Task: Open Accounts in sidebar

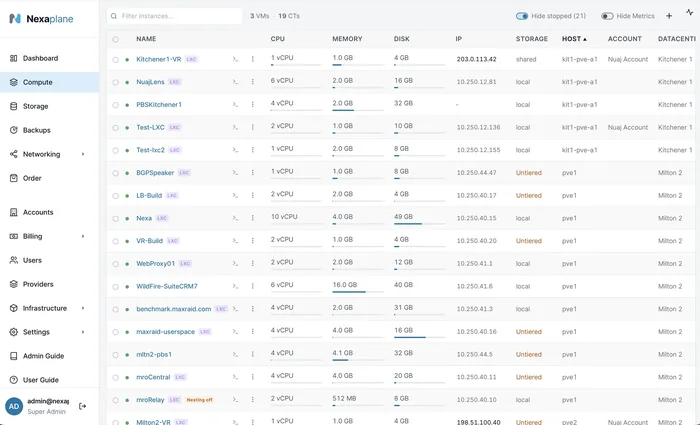Action: [49, 212]
